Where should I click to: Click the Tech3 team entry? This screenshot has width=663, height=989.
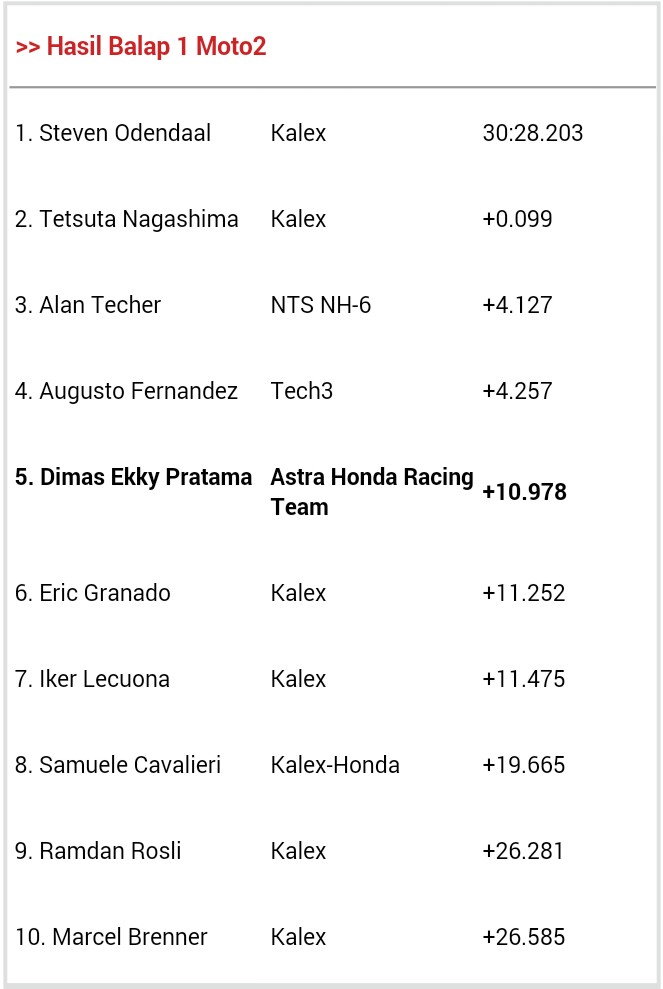[x=301, y=391]
